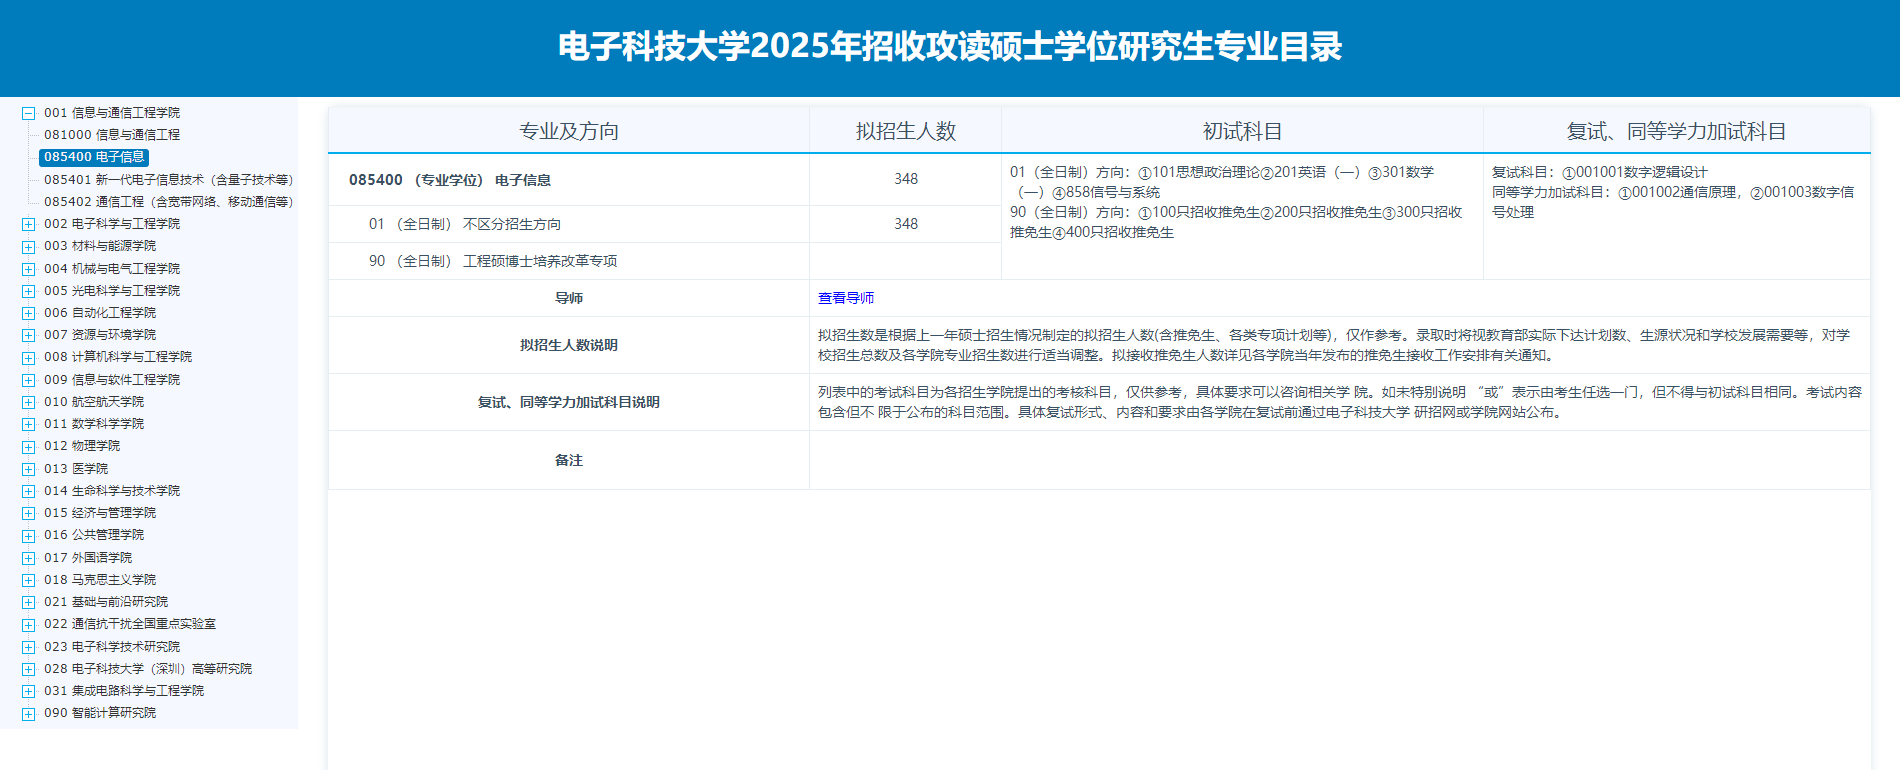Open the 017 外国语学院 label

(88, 558)
